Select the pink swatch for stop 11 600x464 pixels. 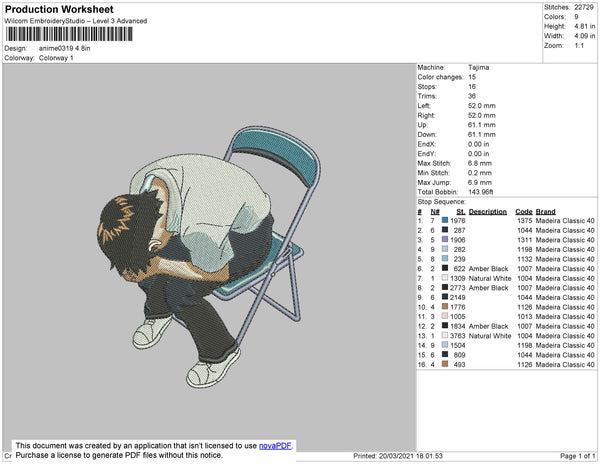coord(445,316)
